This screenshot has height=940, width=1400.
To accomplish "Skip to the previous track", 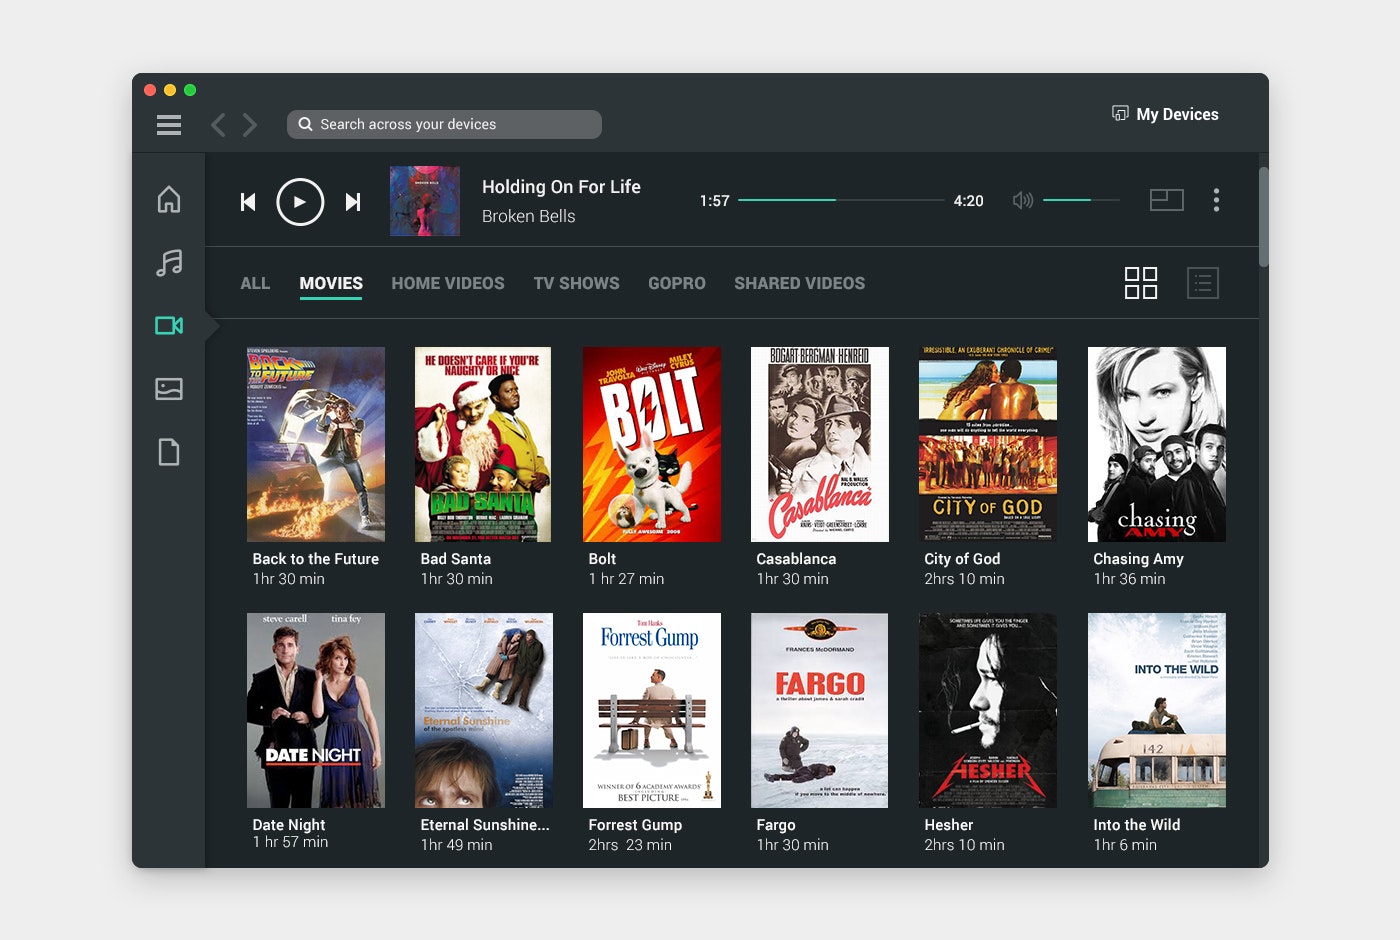I will pos(248,202).
